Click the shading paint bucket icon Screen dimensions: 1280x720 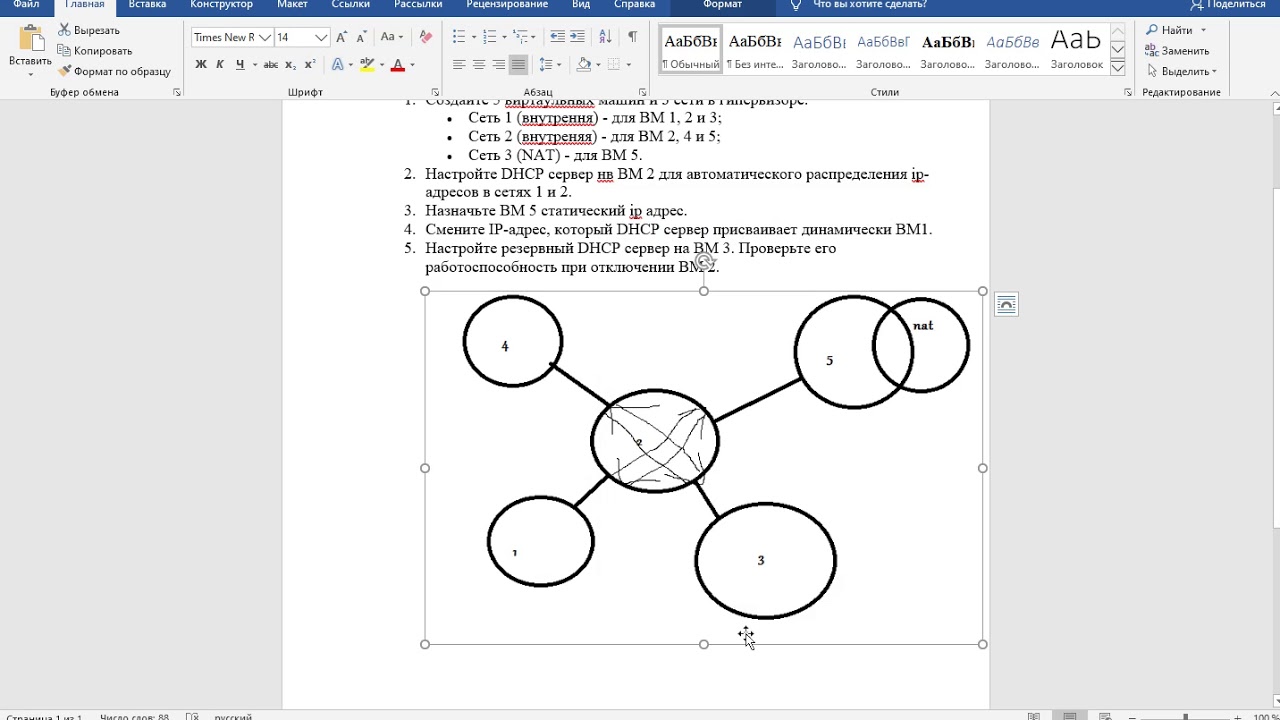coord(584,64)
